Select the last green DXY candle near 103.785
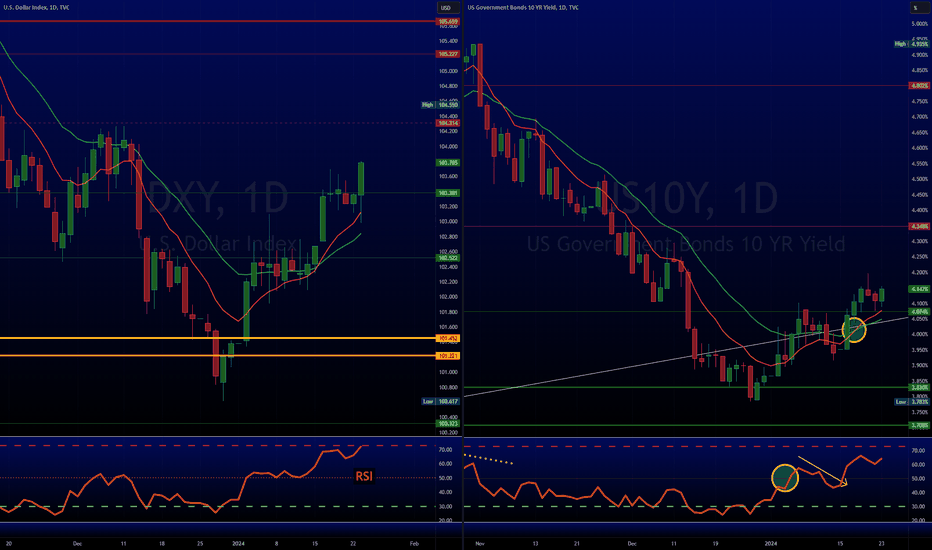Screen dimensions: 932x550 click(x=361, y=178)
